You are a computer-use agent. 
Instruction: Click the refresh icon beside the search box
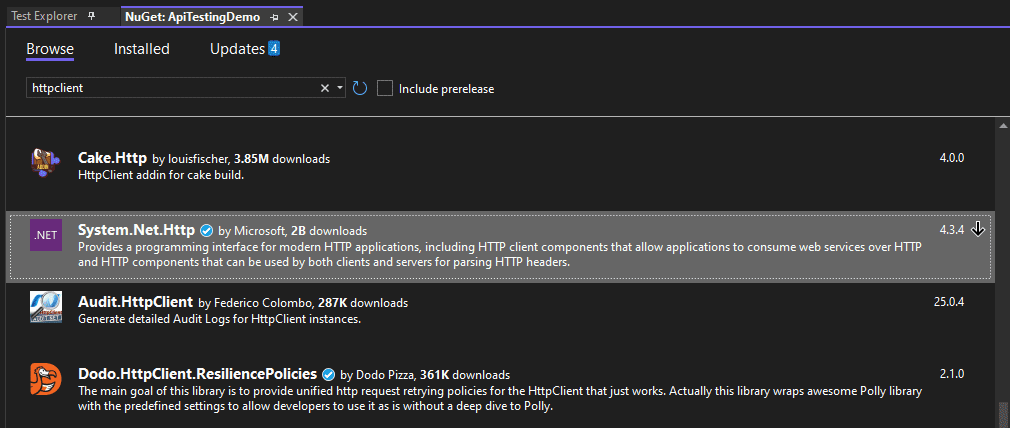pos(360,88)
